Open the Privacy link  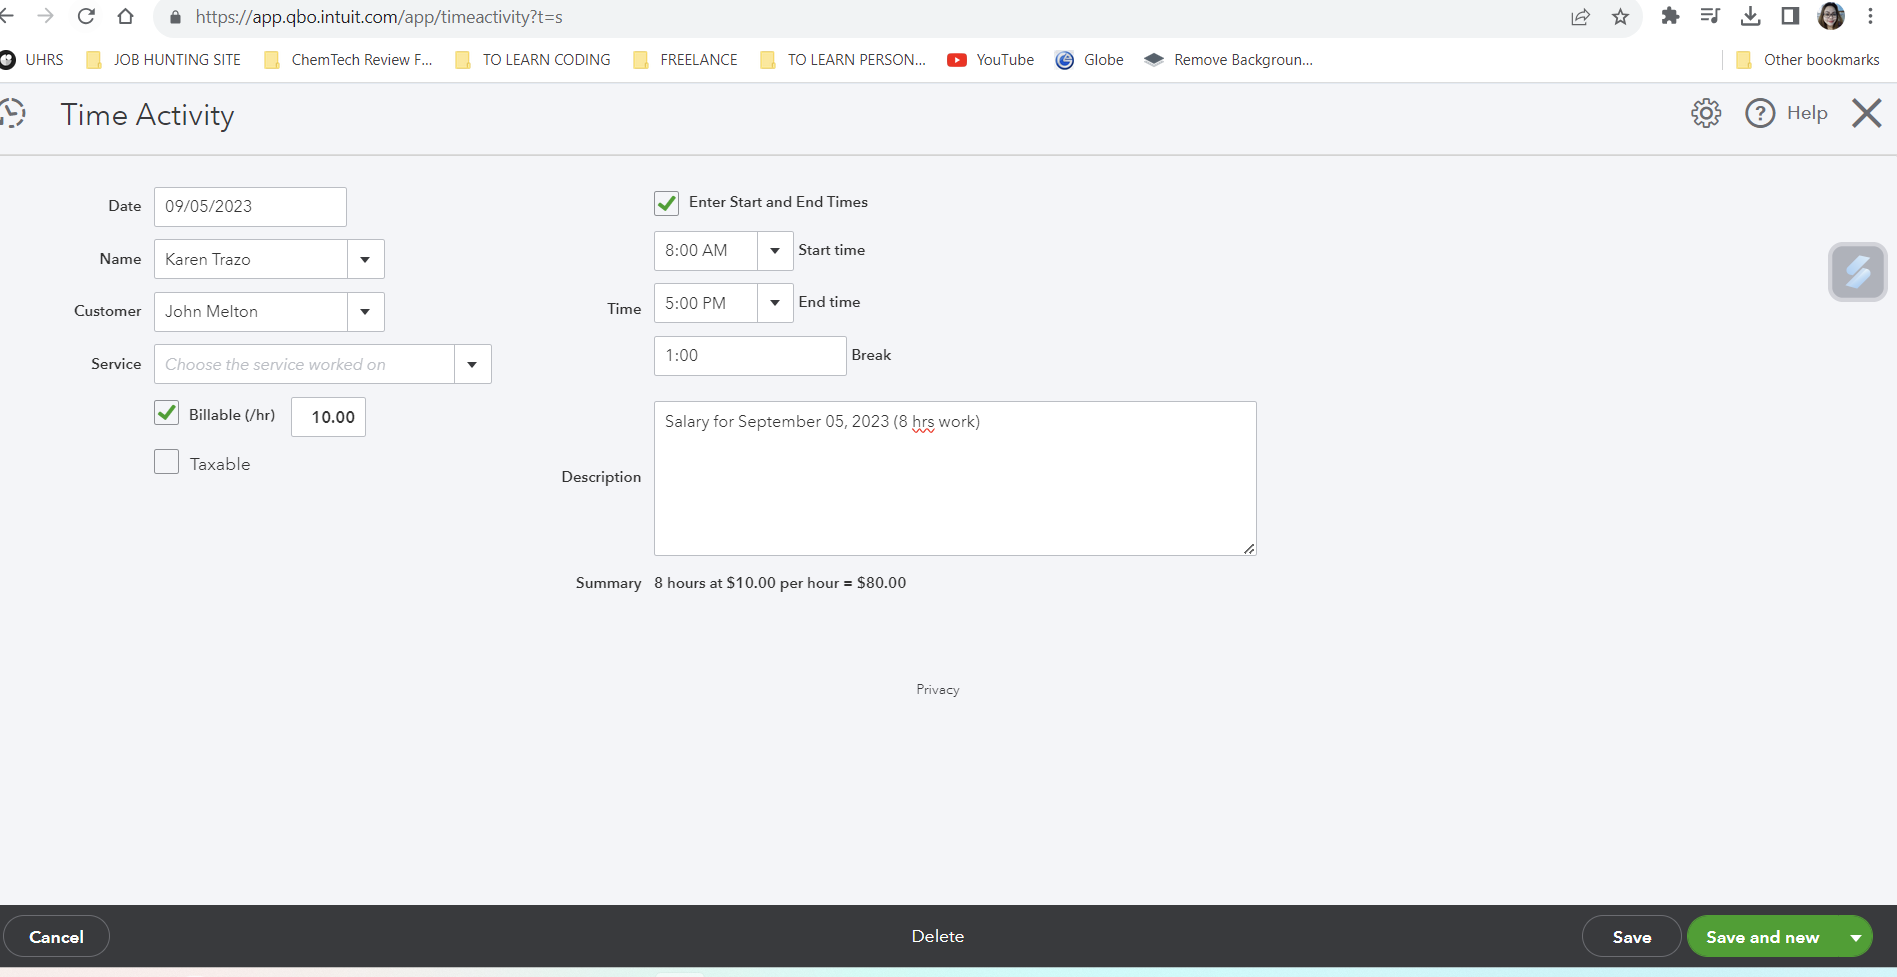click(938, 690)
